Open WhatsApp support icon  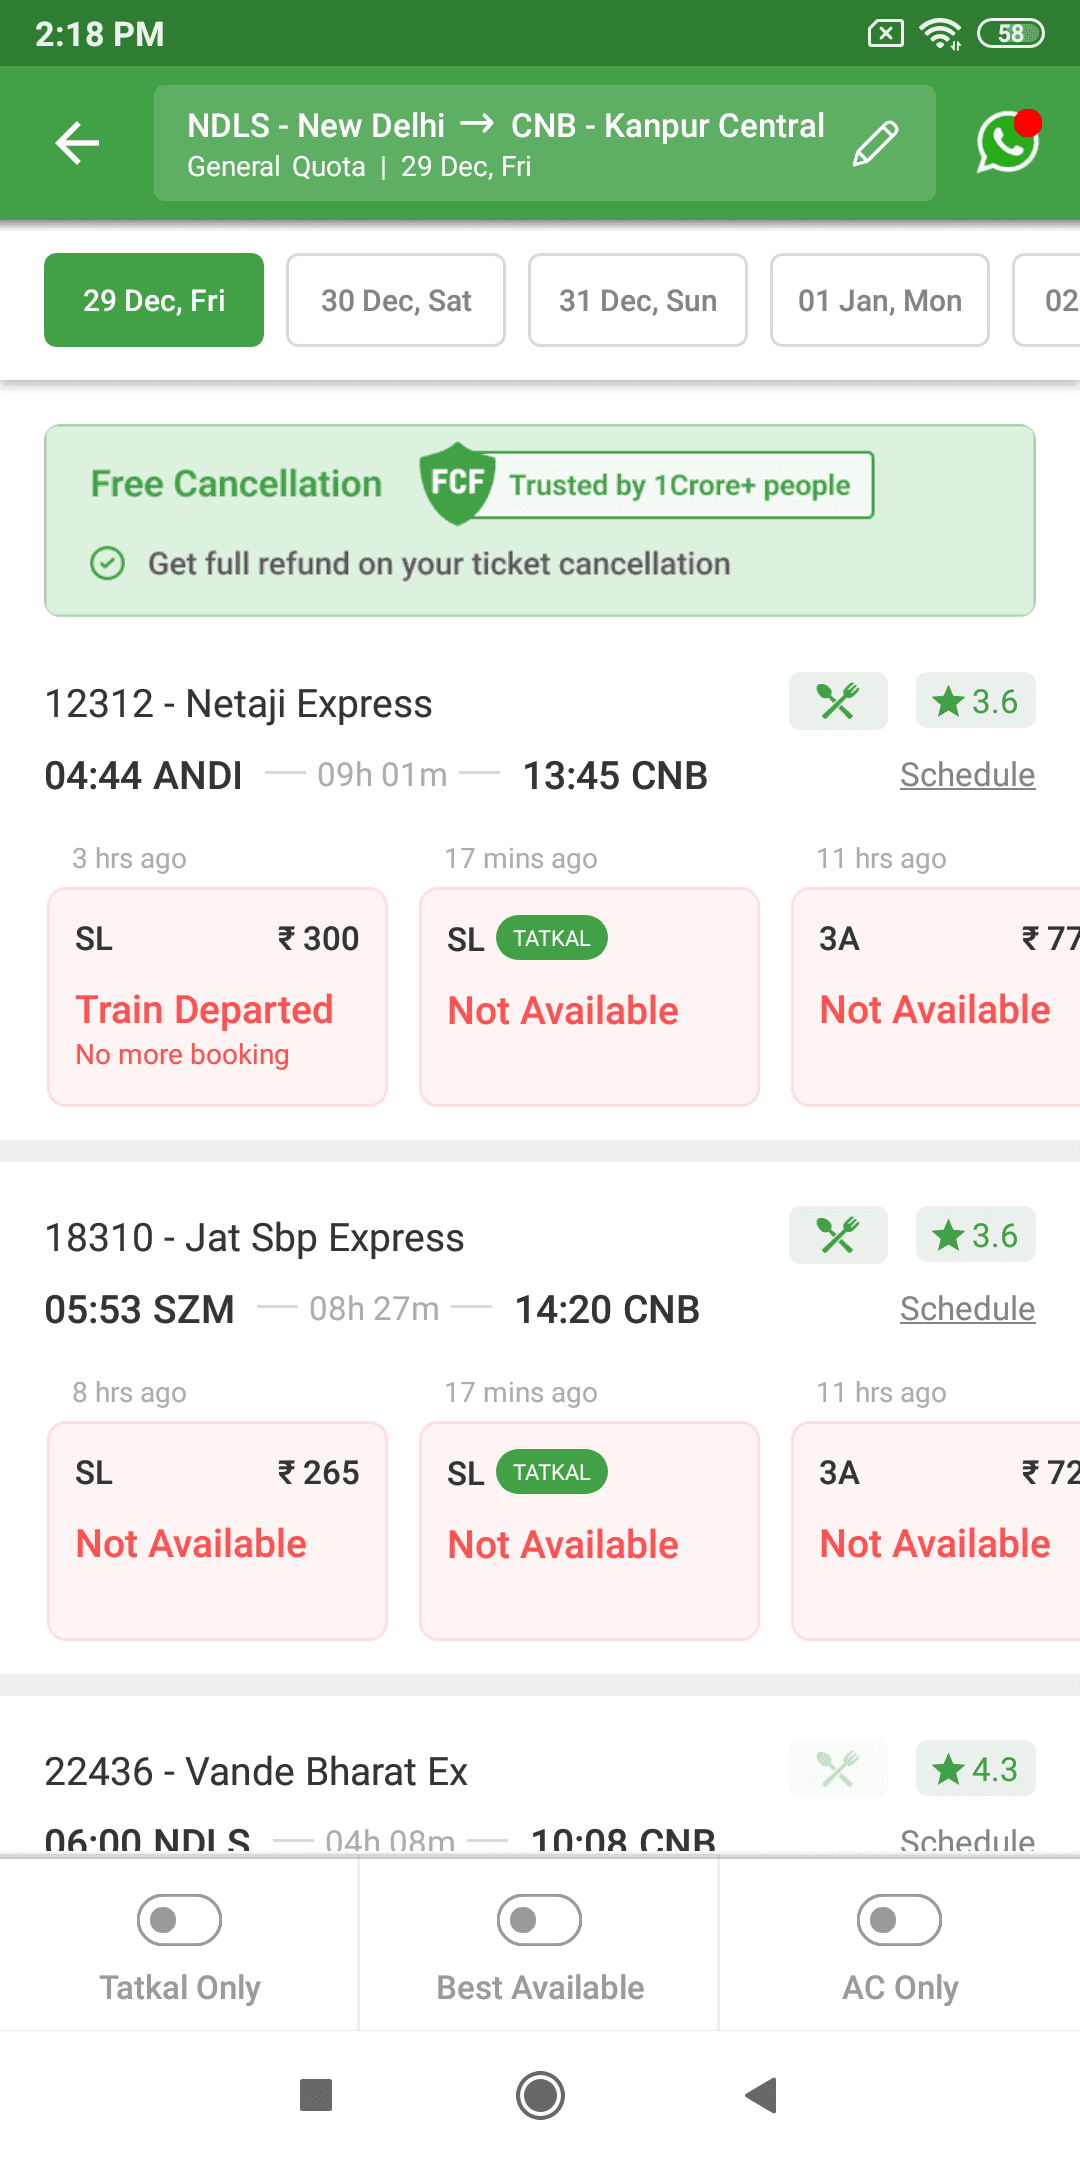click(1009, 141)
